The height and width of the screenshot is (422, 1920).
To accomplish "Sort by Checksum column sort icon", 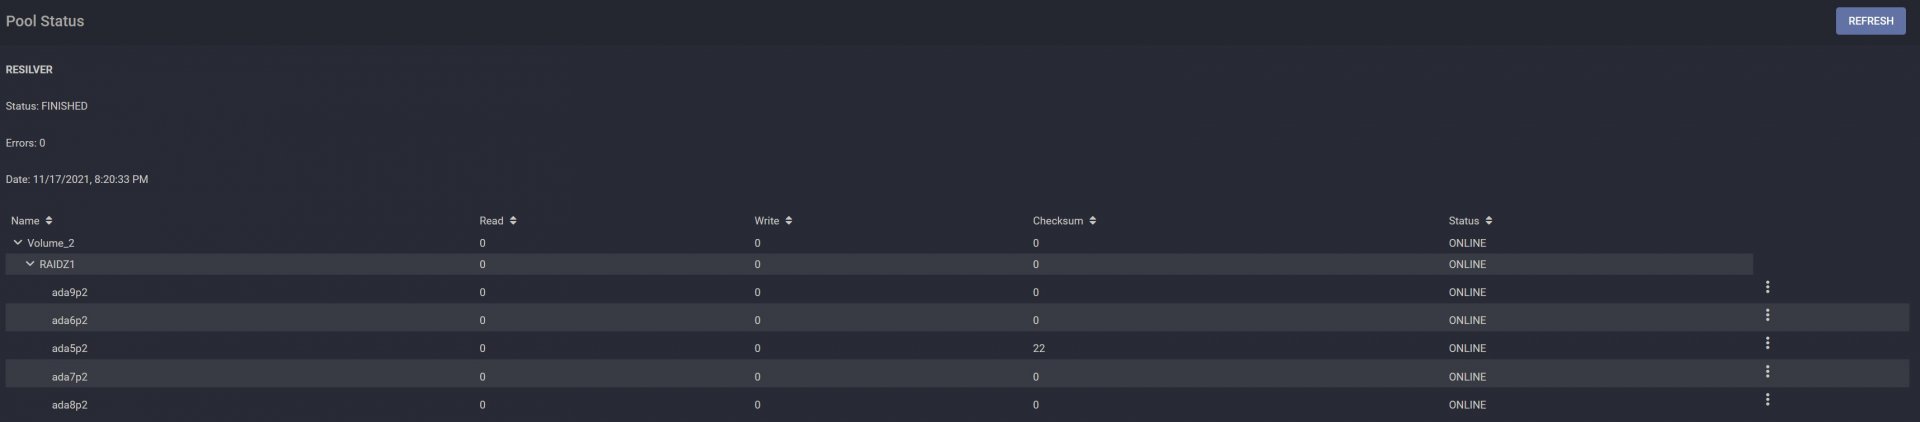I will [1092, 221].
